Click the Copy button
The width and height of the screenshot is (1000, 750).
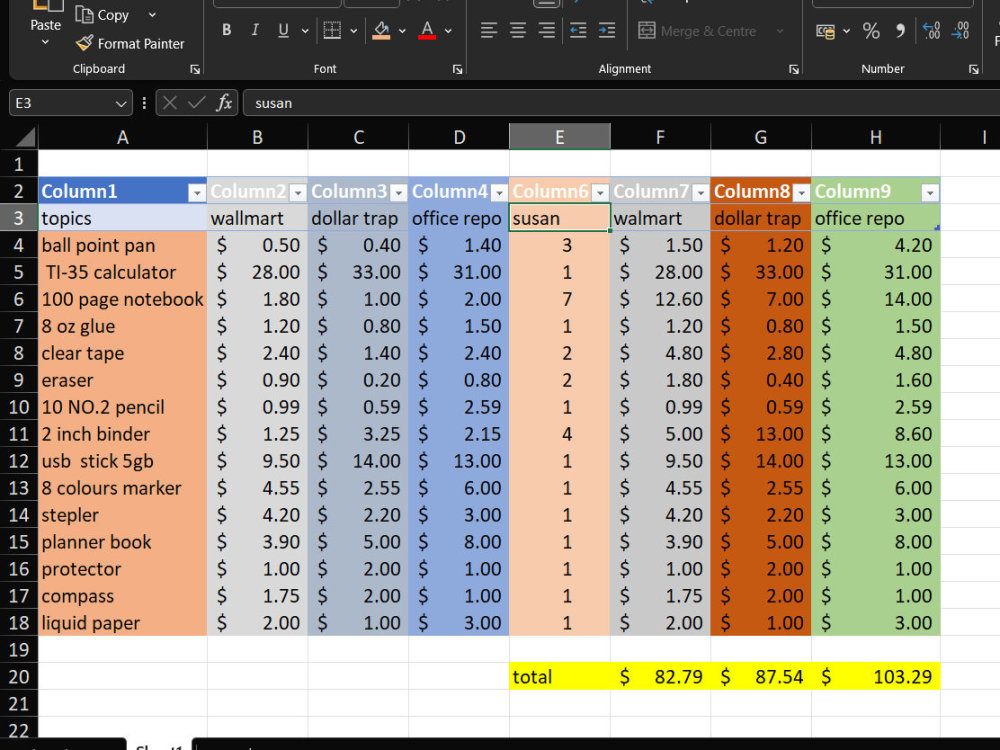102,15
